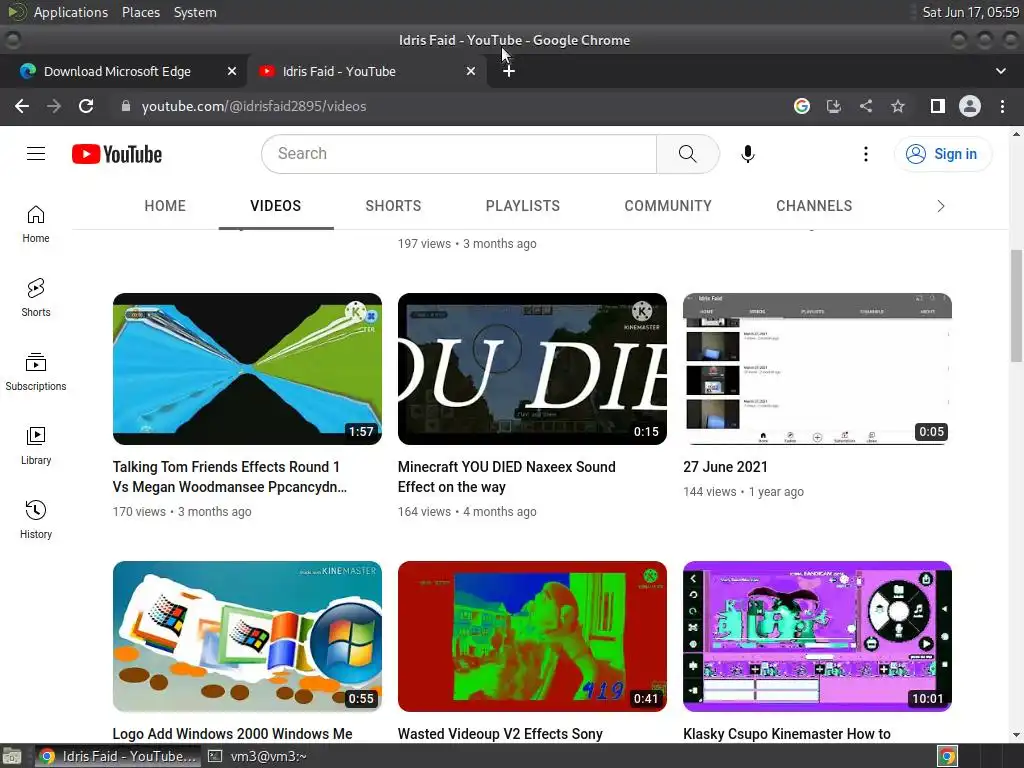The image size is (1024, 768).
Task: Open a new tab with plus button
Action: coord(509,71)
